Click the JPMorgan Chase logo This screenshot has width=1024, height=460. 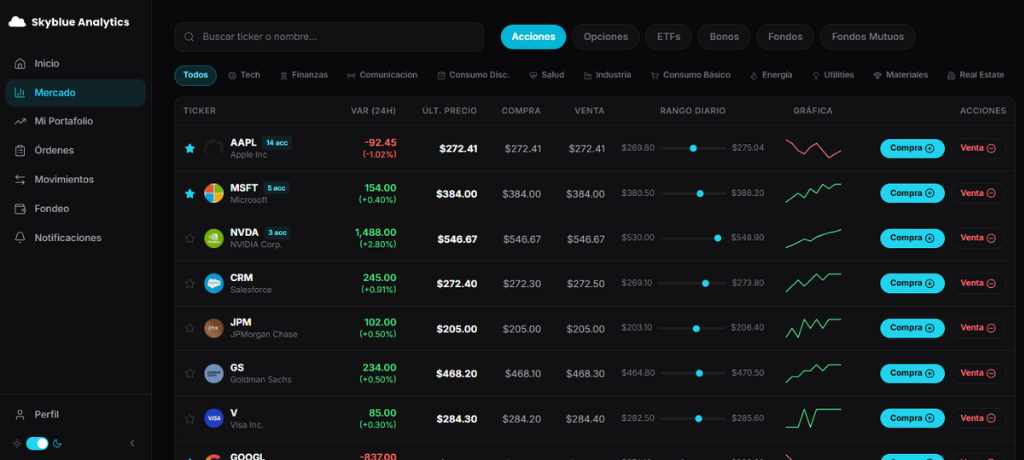214,329
